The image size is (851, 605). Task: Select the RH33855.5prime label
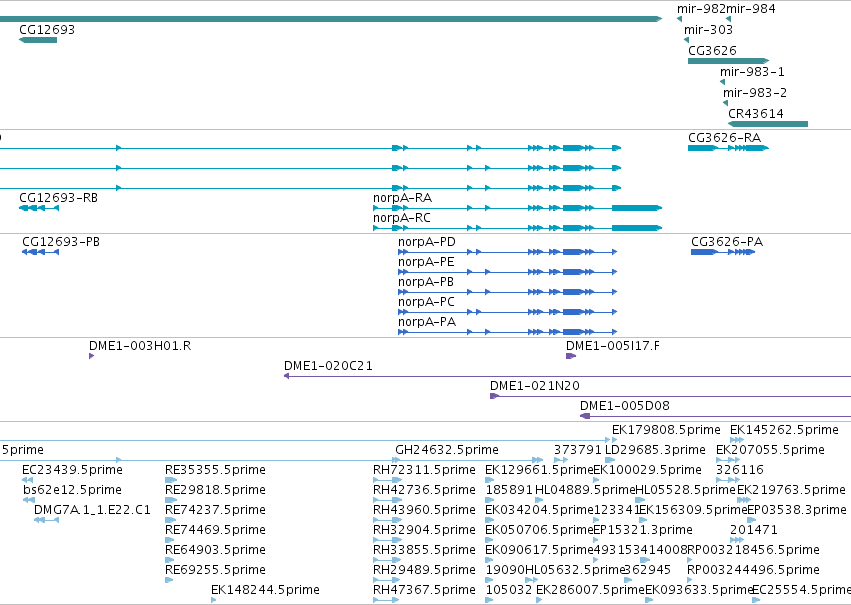(424, 550)
